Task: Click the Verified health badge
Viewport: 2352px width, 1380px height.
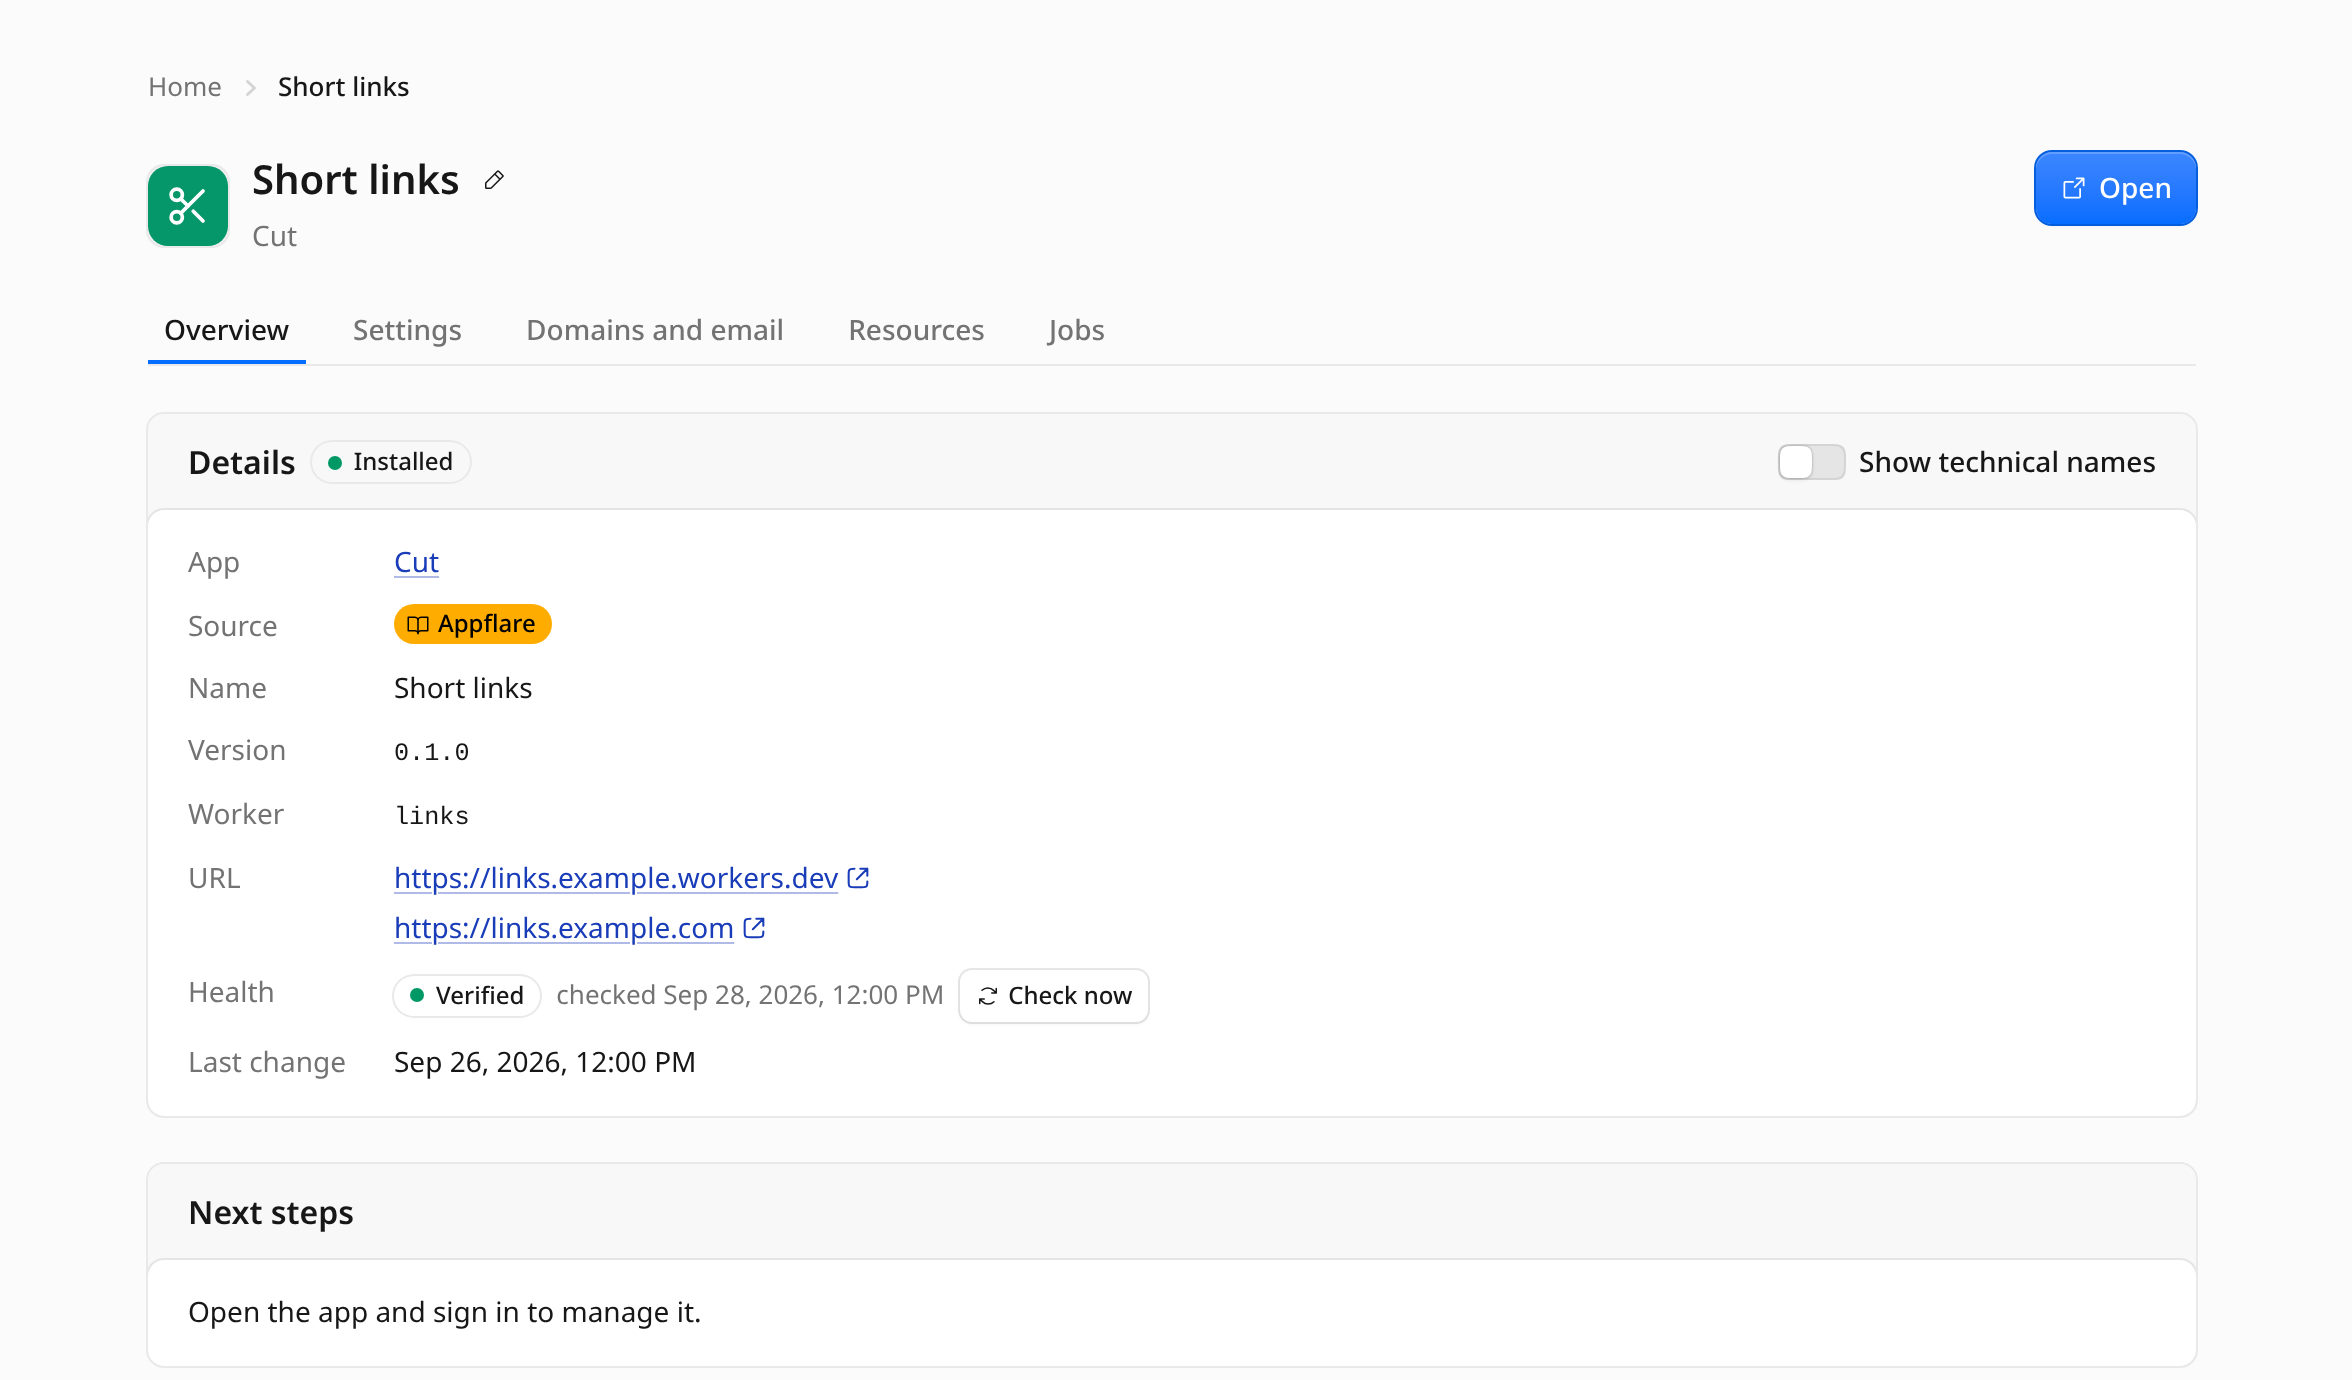Action: coord(467,996)
